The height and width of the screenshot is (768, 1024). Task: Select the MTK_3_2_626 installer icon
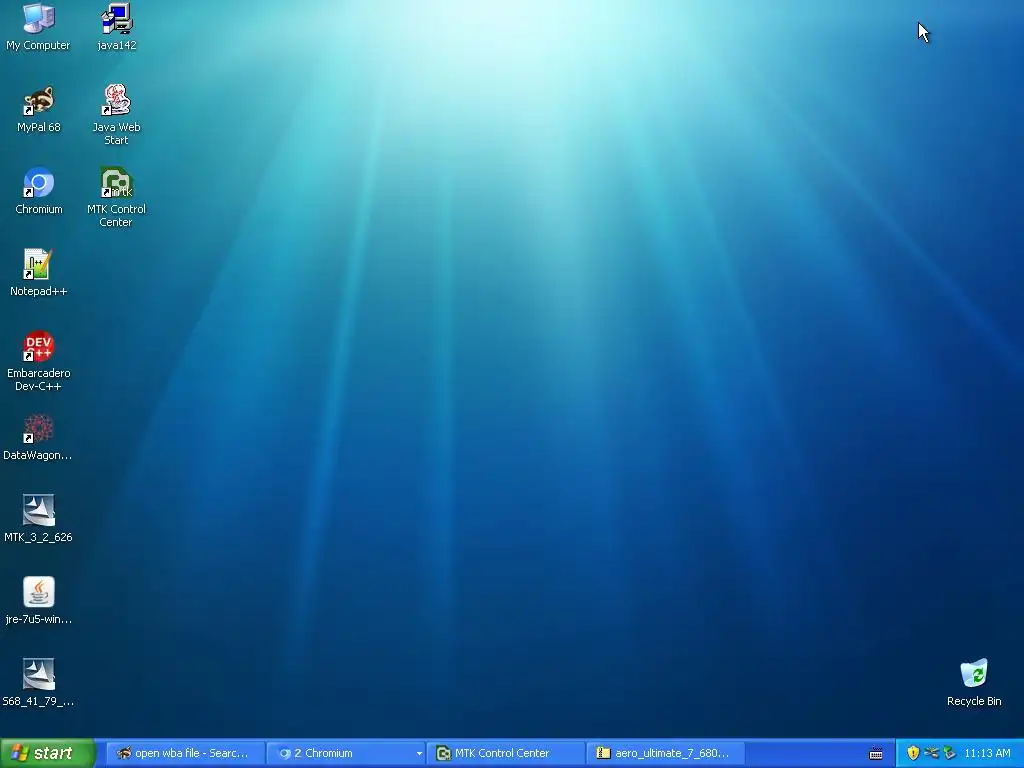click(38, 519)
